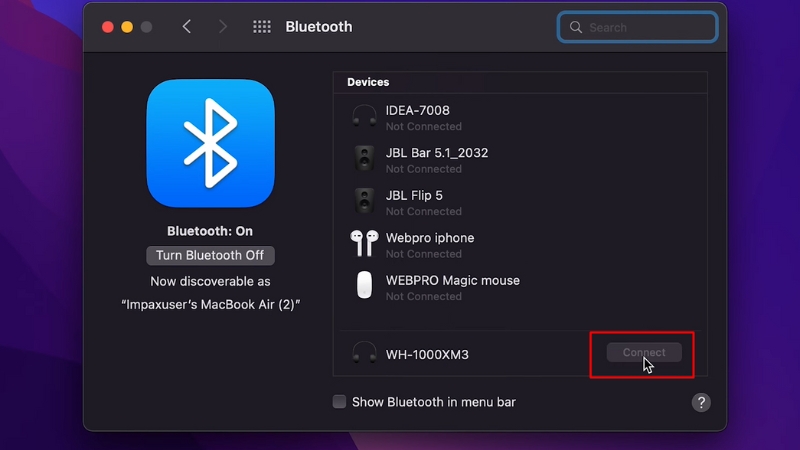Click the JBL Flip 5 speaker icon
Screen dimensions: 800x450
coord(364,201)
